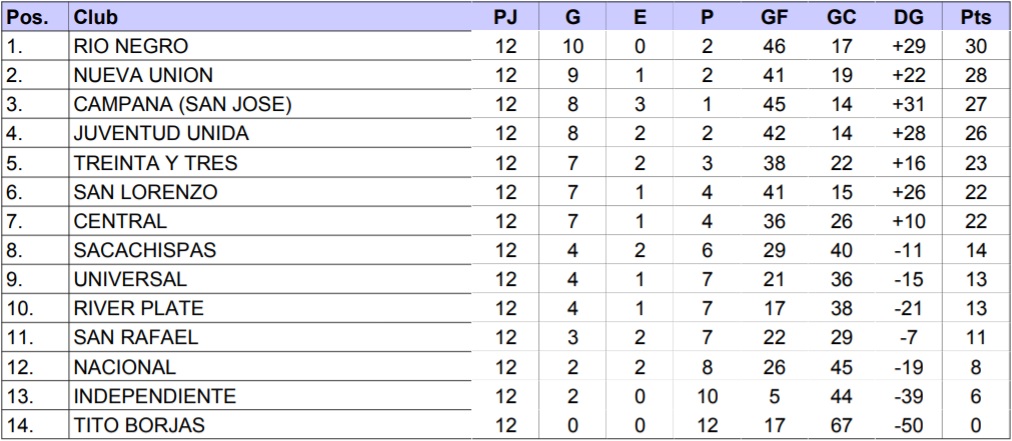Click the INDEPENDIENTE row name
This screenshot has width=1012, height=441.
155,396
